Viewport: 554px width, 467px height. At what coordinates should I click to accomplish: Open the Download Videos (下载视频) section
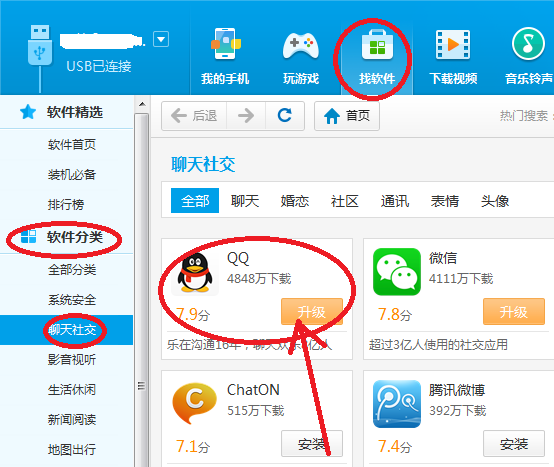coord(453,57)
